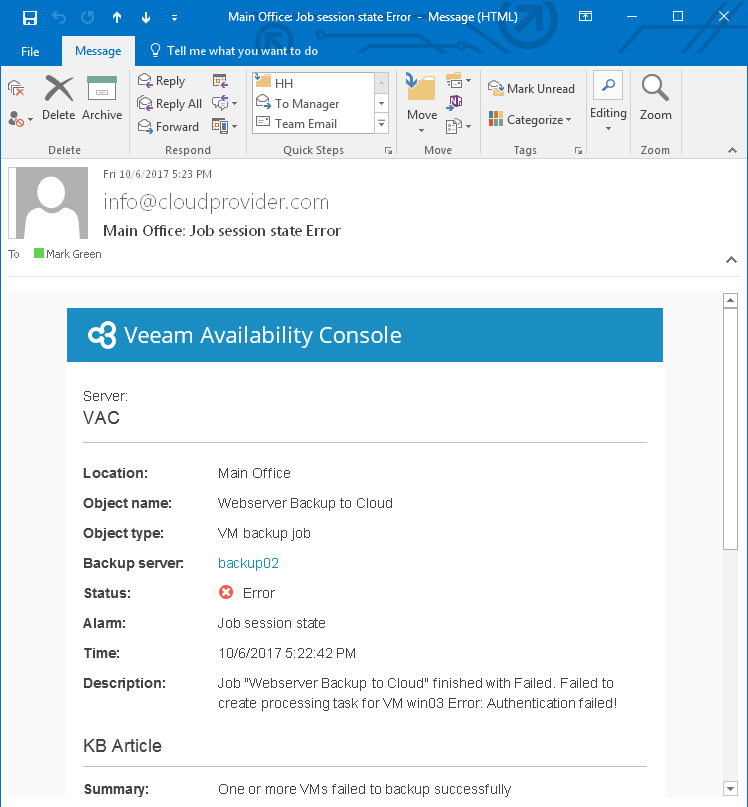Viewport: 748px width, 807px height.
Task: Click the Save icon in title bar
Action: point(30,17)
